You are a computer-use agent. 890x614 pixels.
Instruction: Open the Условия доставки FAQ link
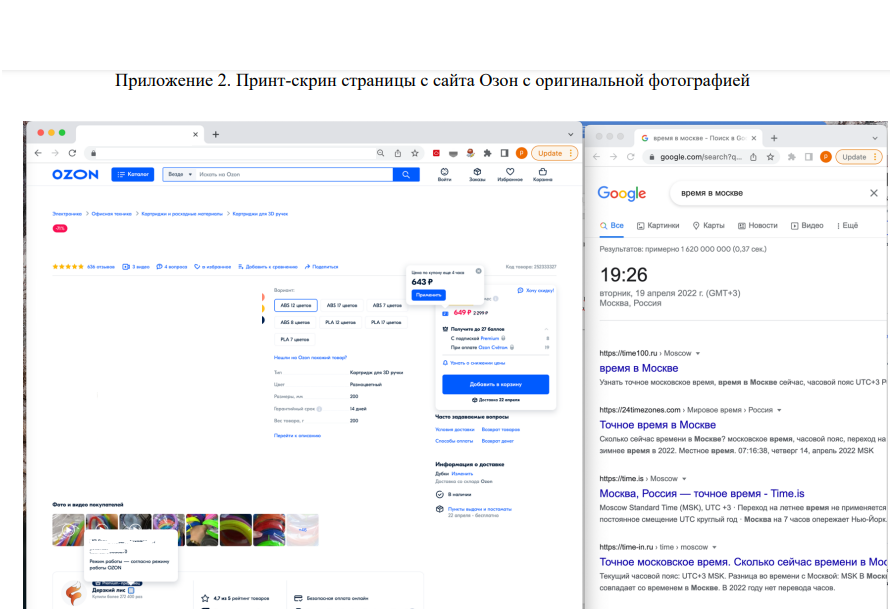coord(455,430)
